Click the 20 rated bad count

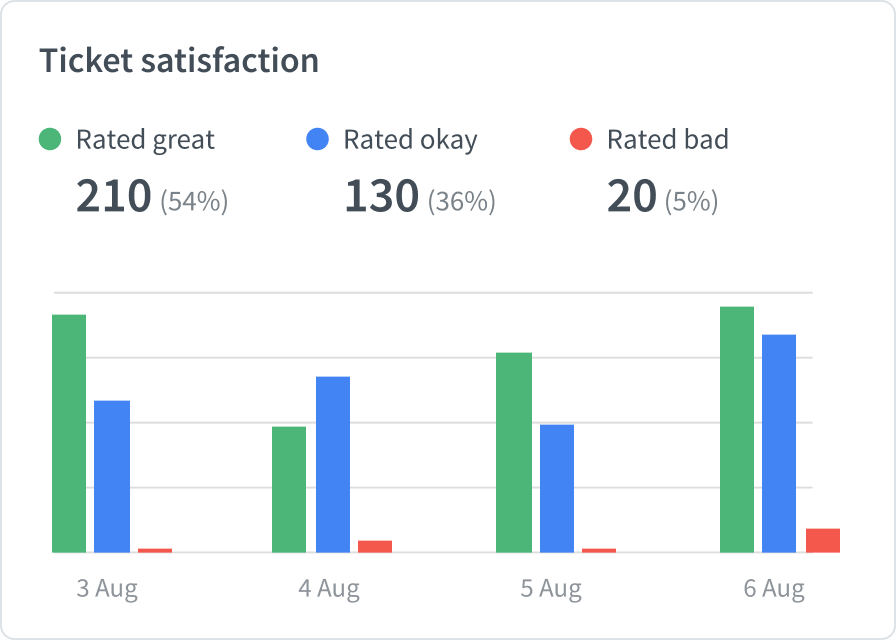point(631,197)
